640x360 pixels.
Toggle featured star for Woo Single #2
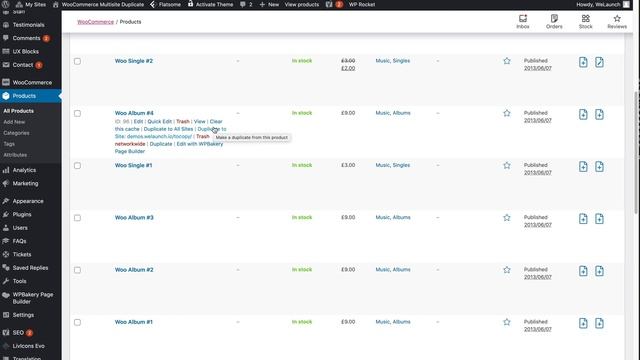click(507, 61)
